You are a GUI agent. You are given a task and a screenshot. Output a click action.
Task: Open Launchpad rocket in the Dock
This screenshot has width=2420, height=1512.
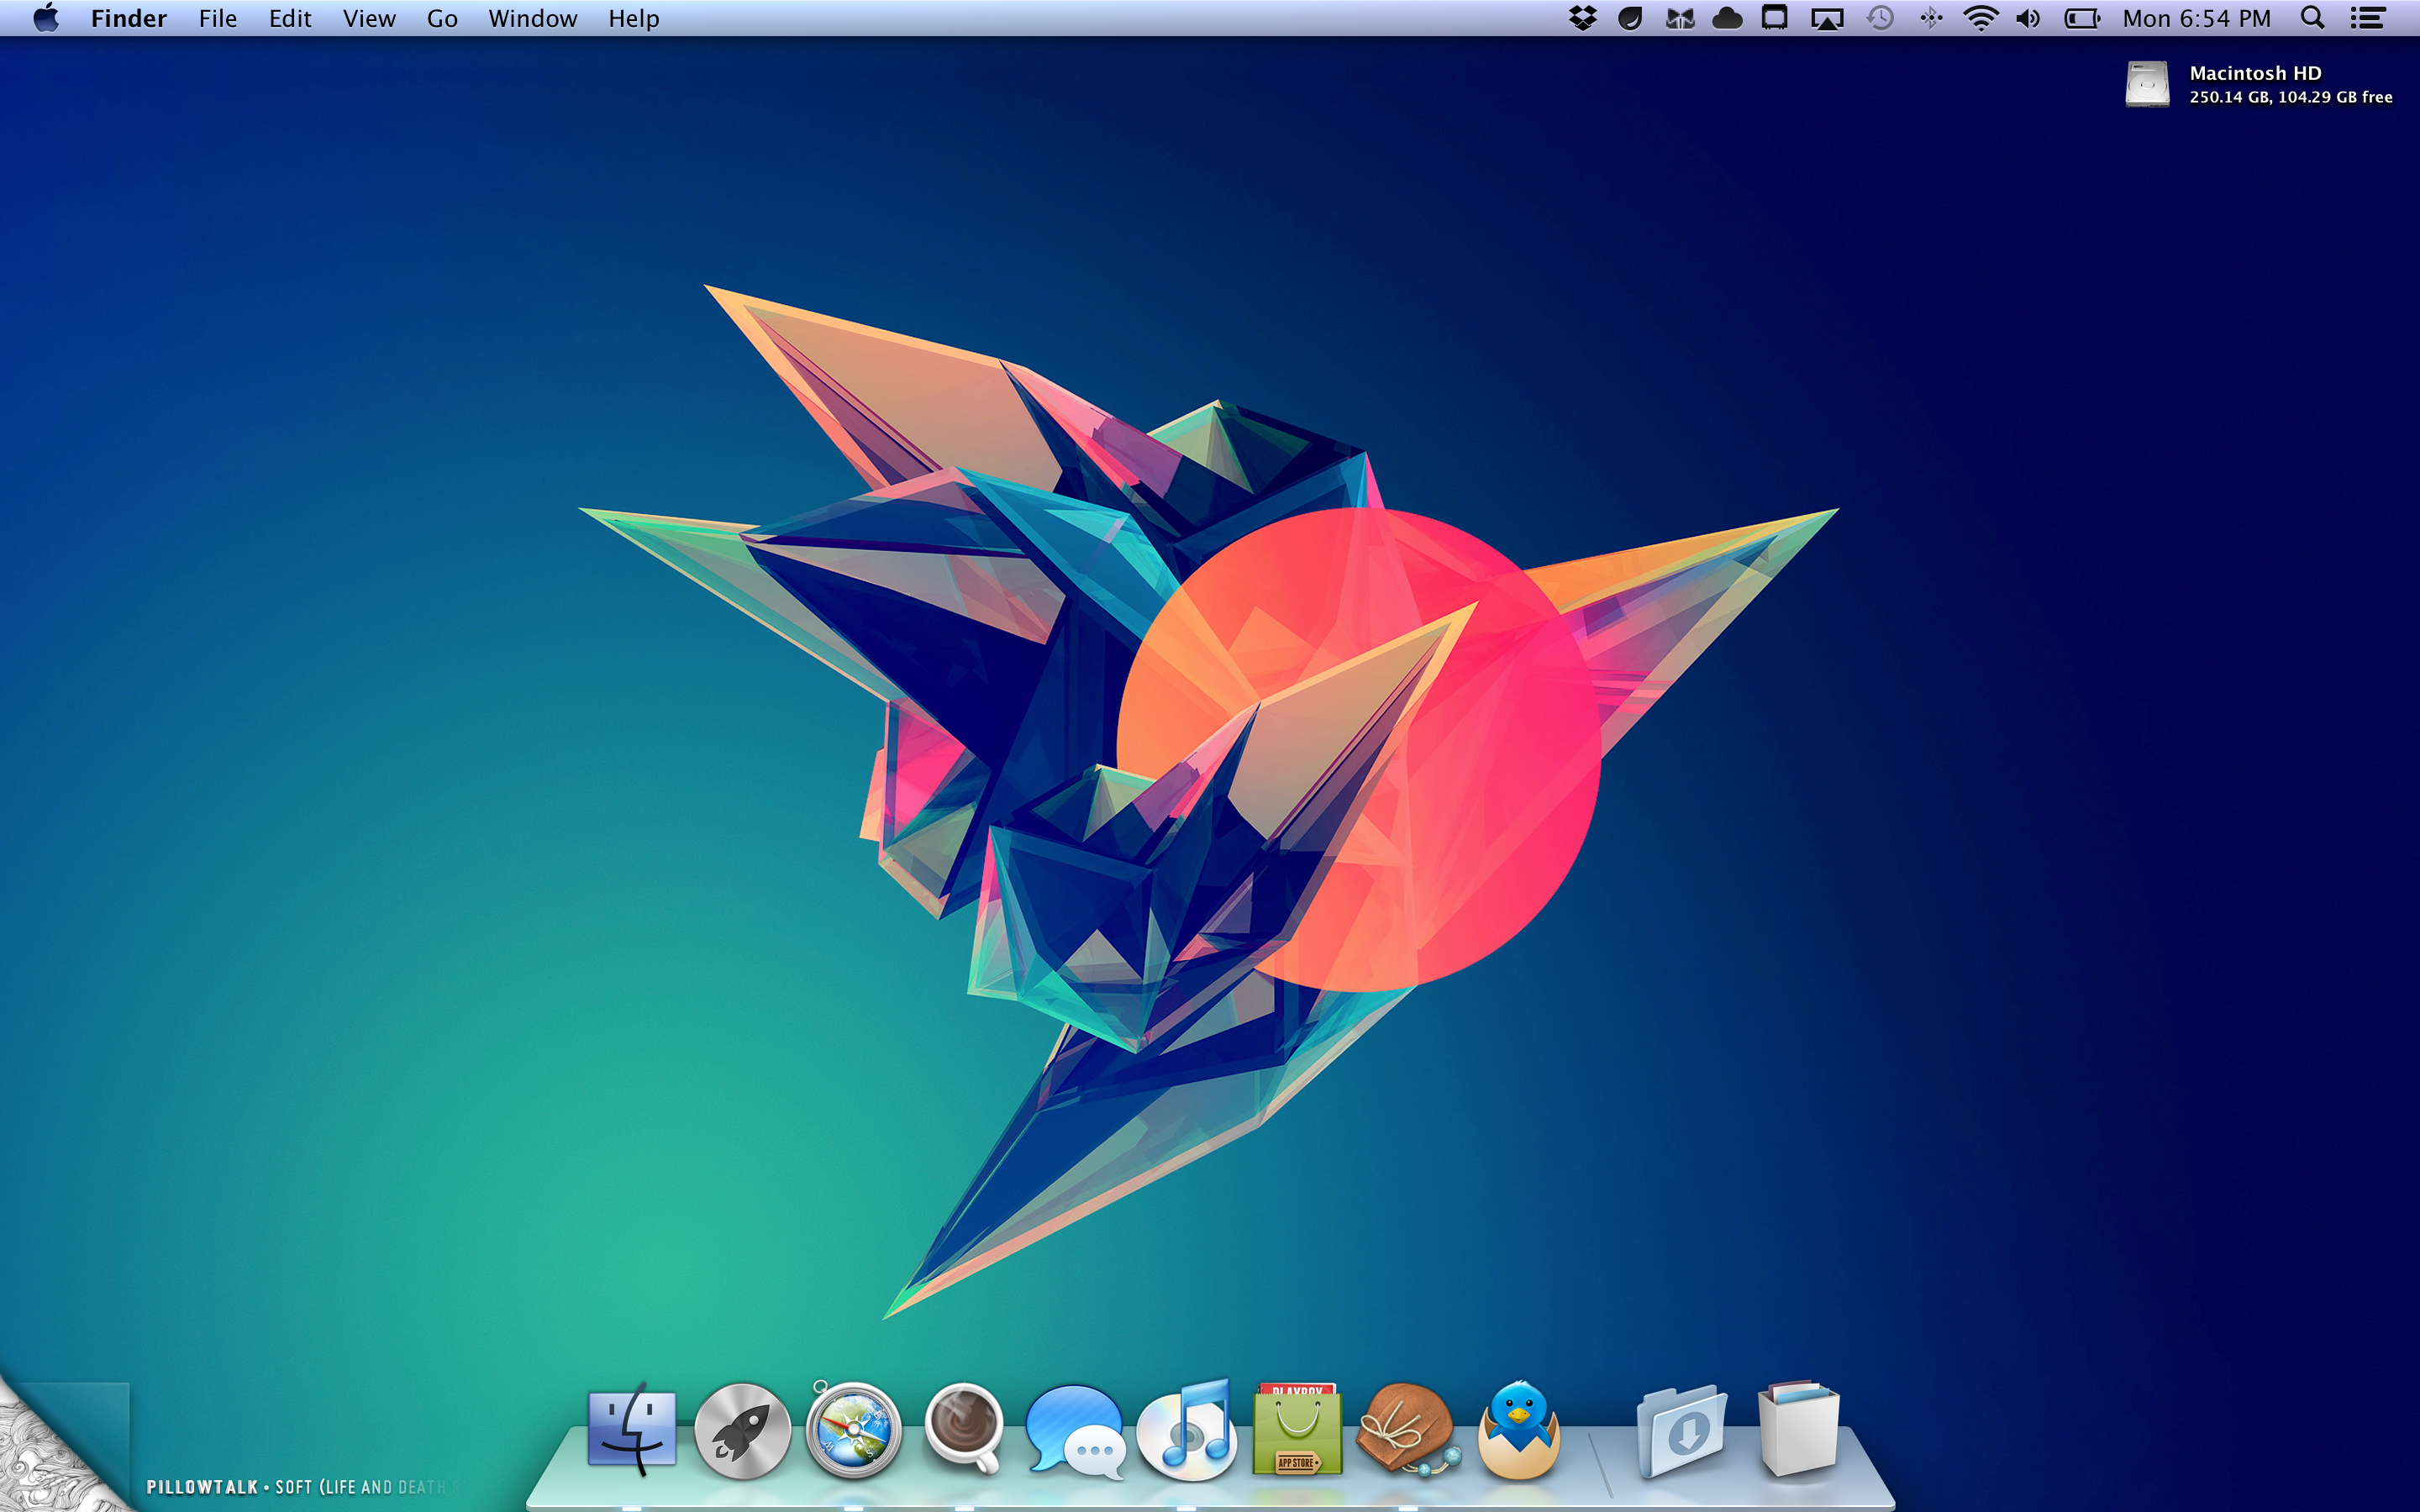(742, 1431)
